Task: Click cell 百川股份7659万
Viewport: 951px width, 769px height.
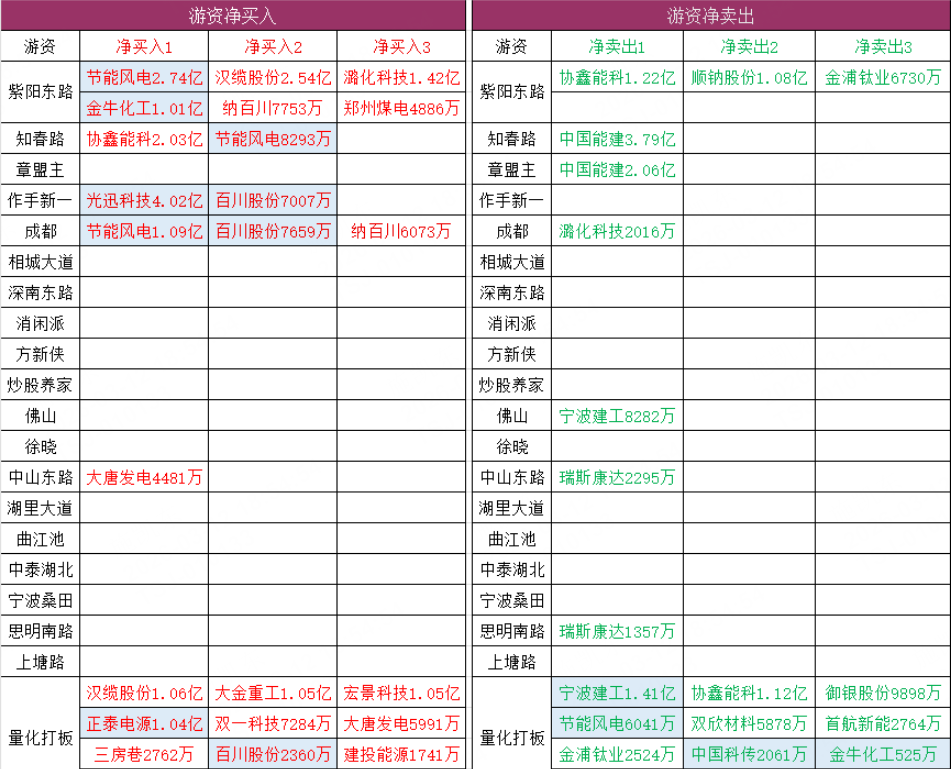Action: 273,231
